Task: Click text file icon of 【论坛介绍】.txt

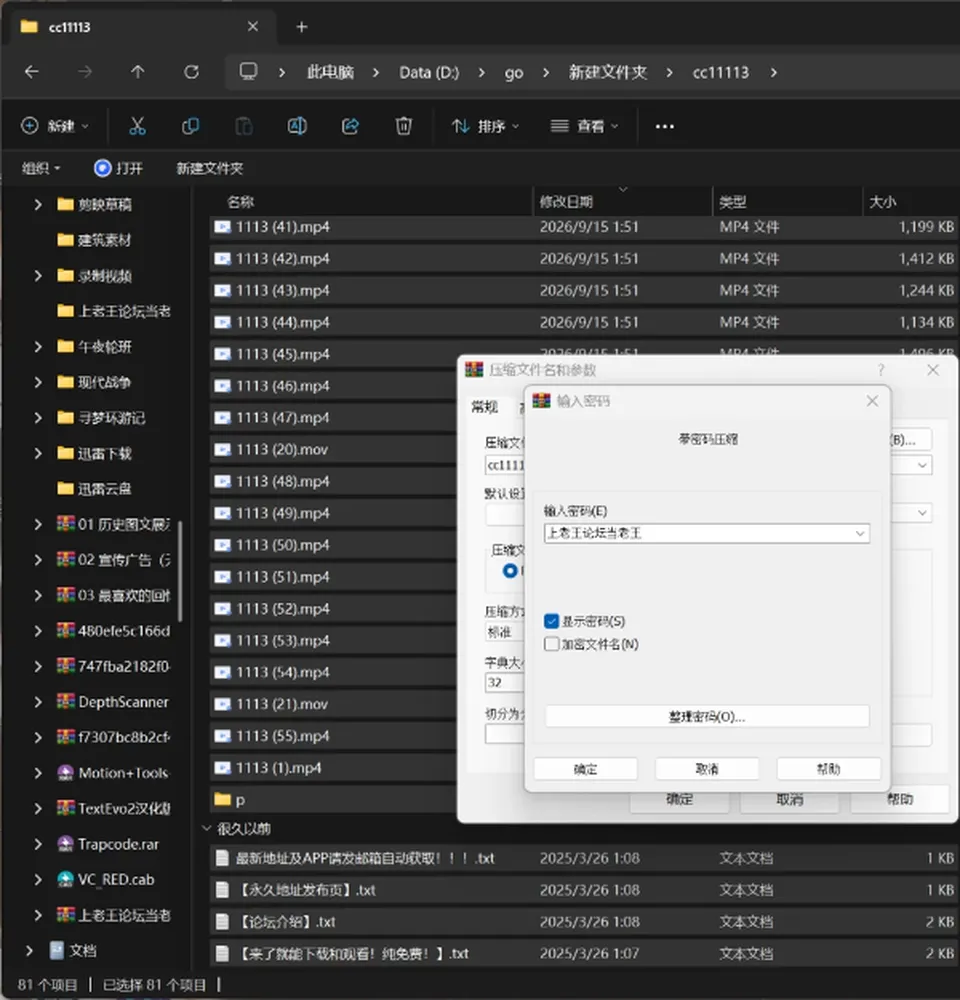Action: tap(222, 922)
